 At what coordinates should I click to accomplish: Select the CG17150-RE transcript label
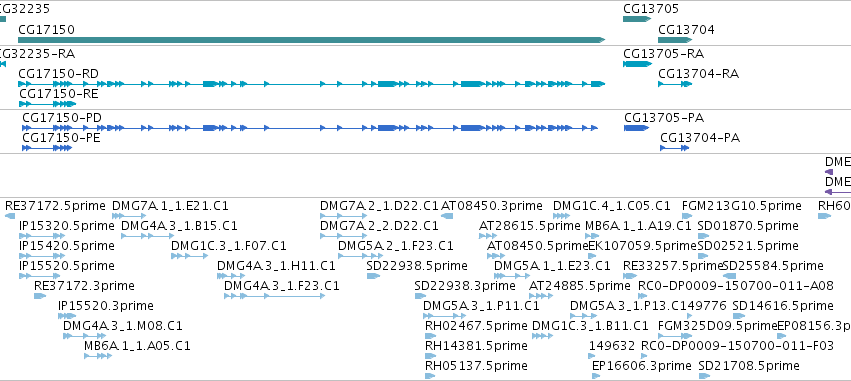point(59,94)
